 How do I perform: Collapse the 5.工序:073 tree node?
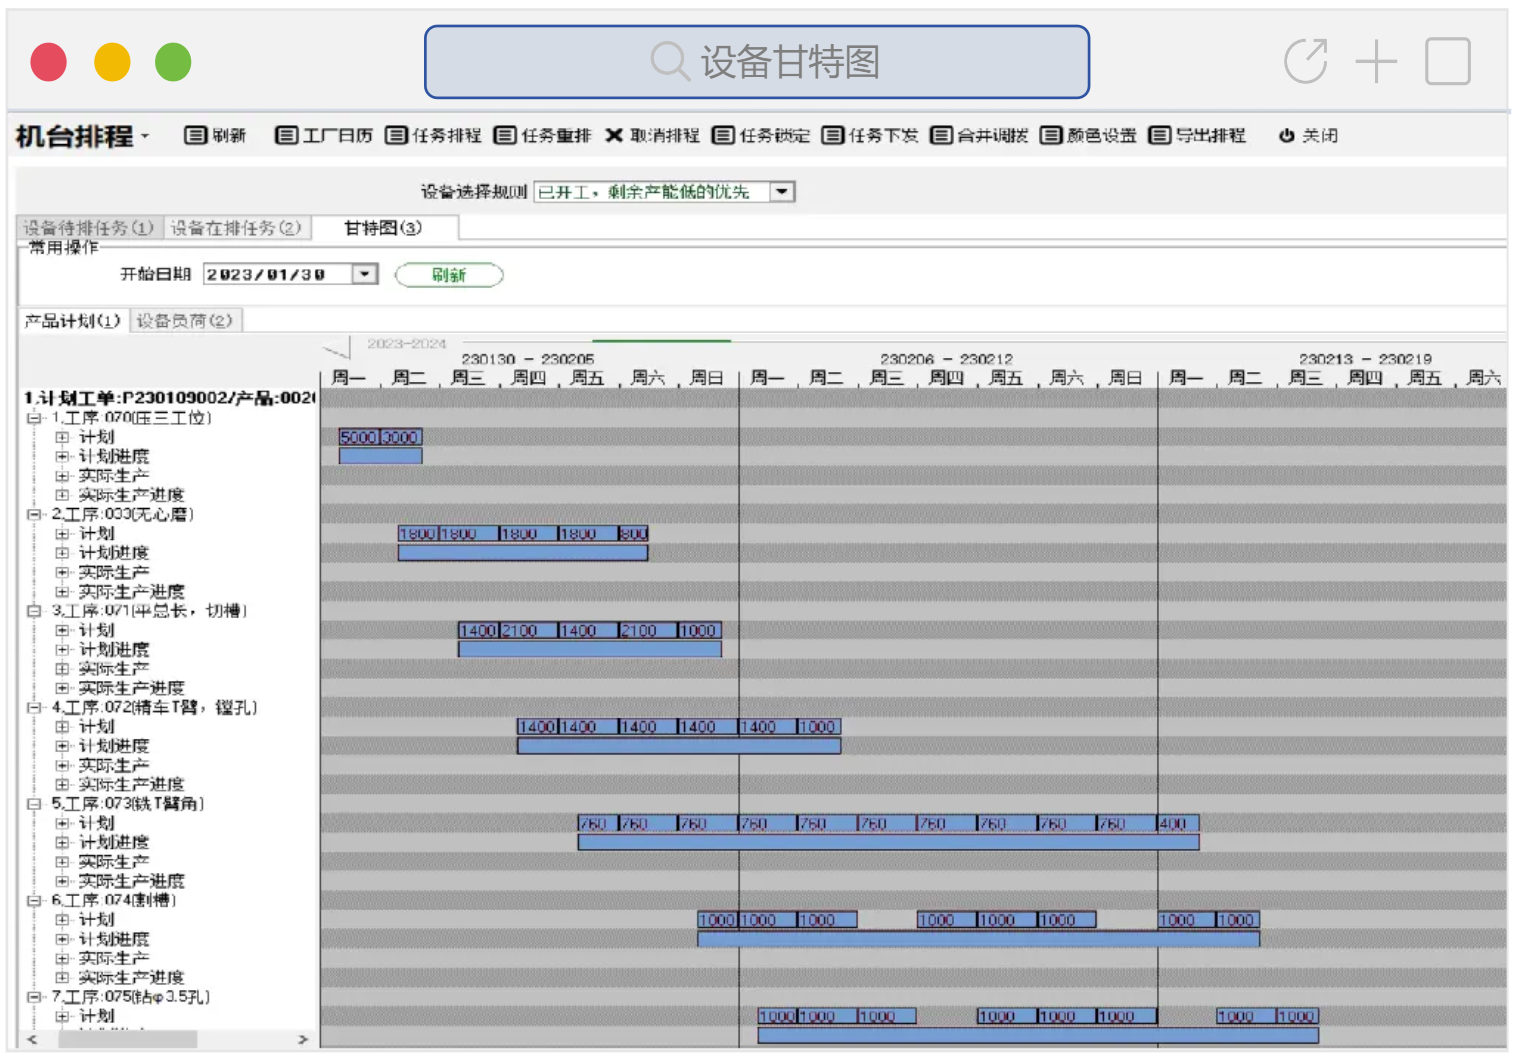(34, 804)
